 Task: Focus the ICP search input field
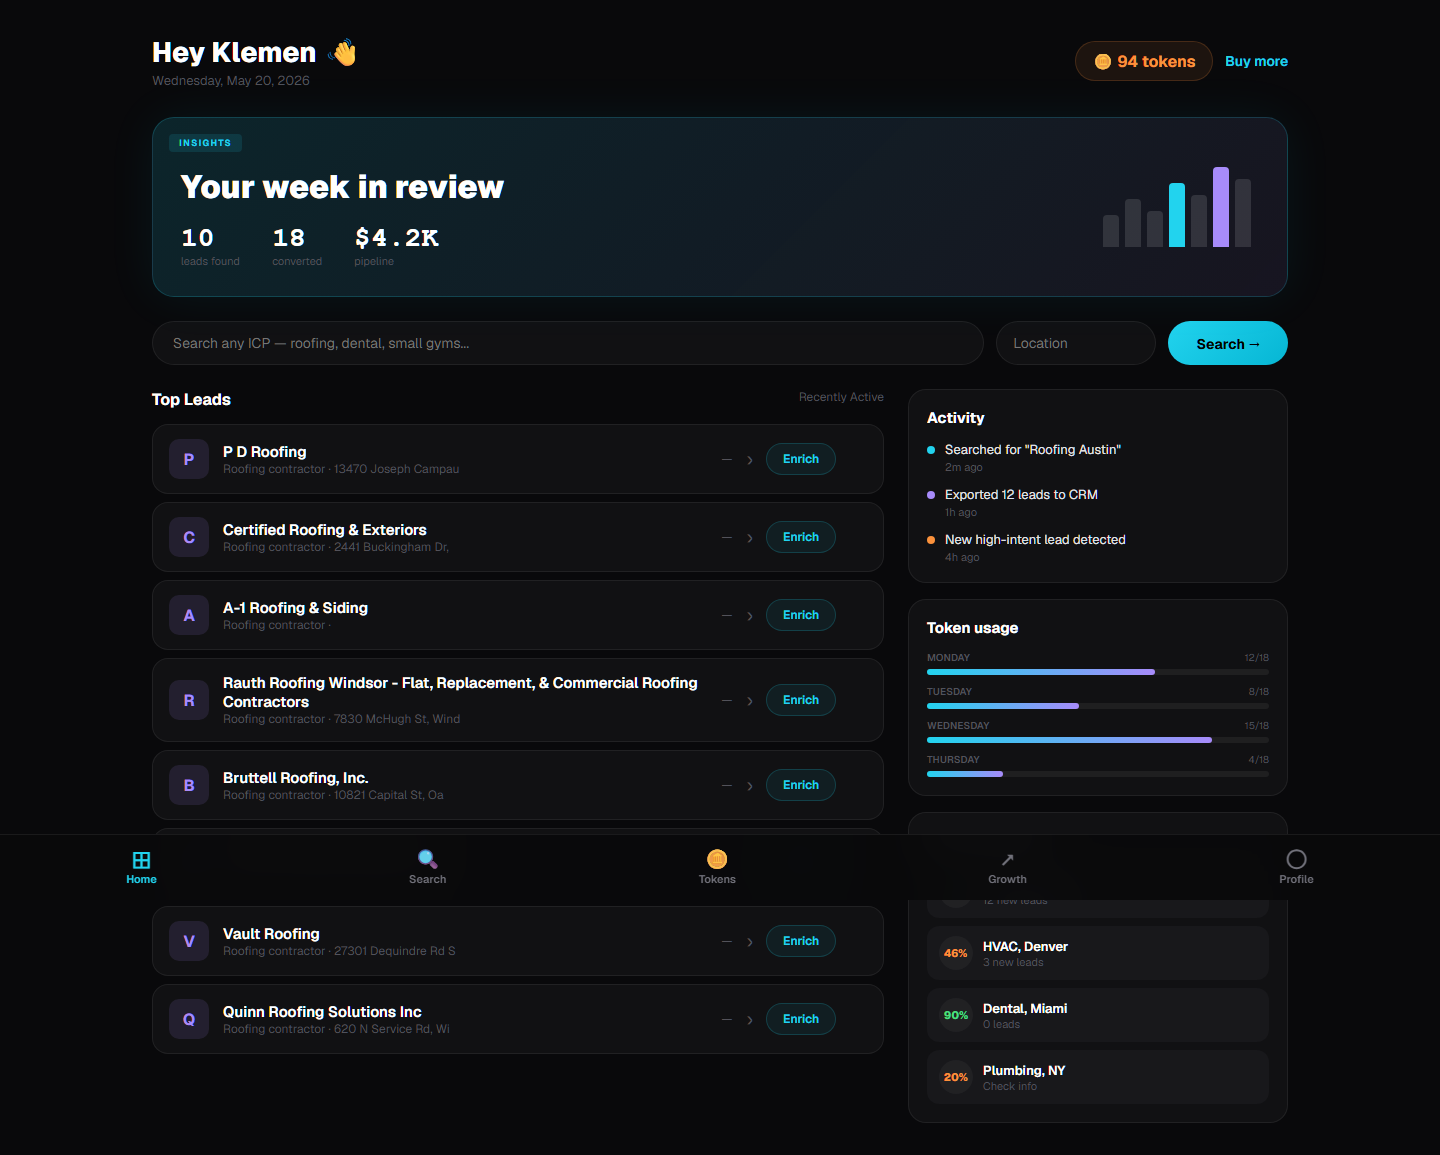[568, 343]
